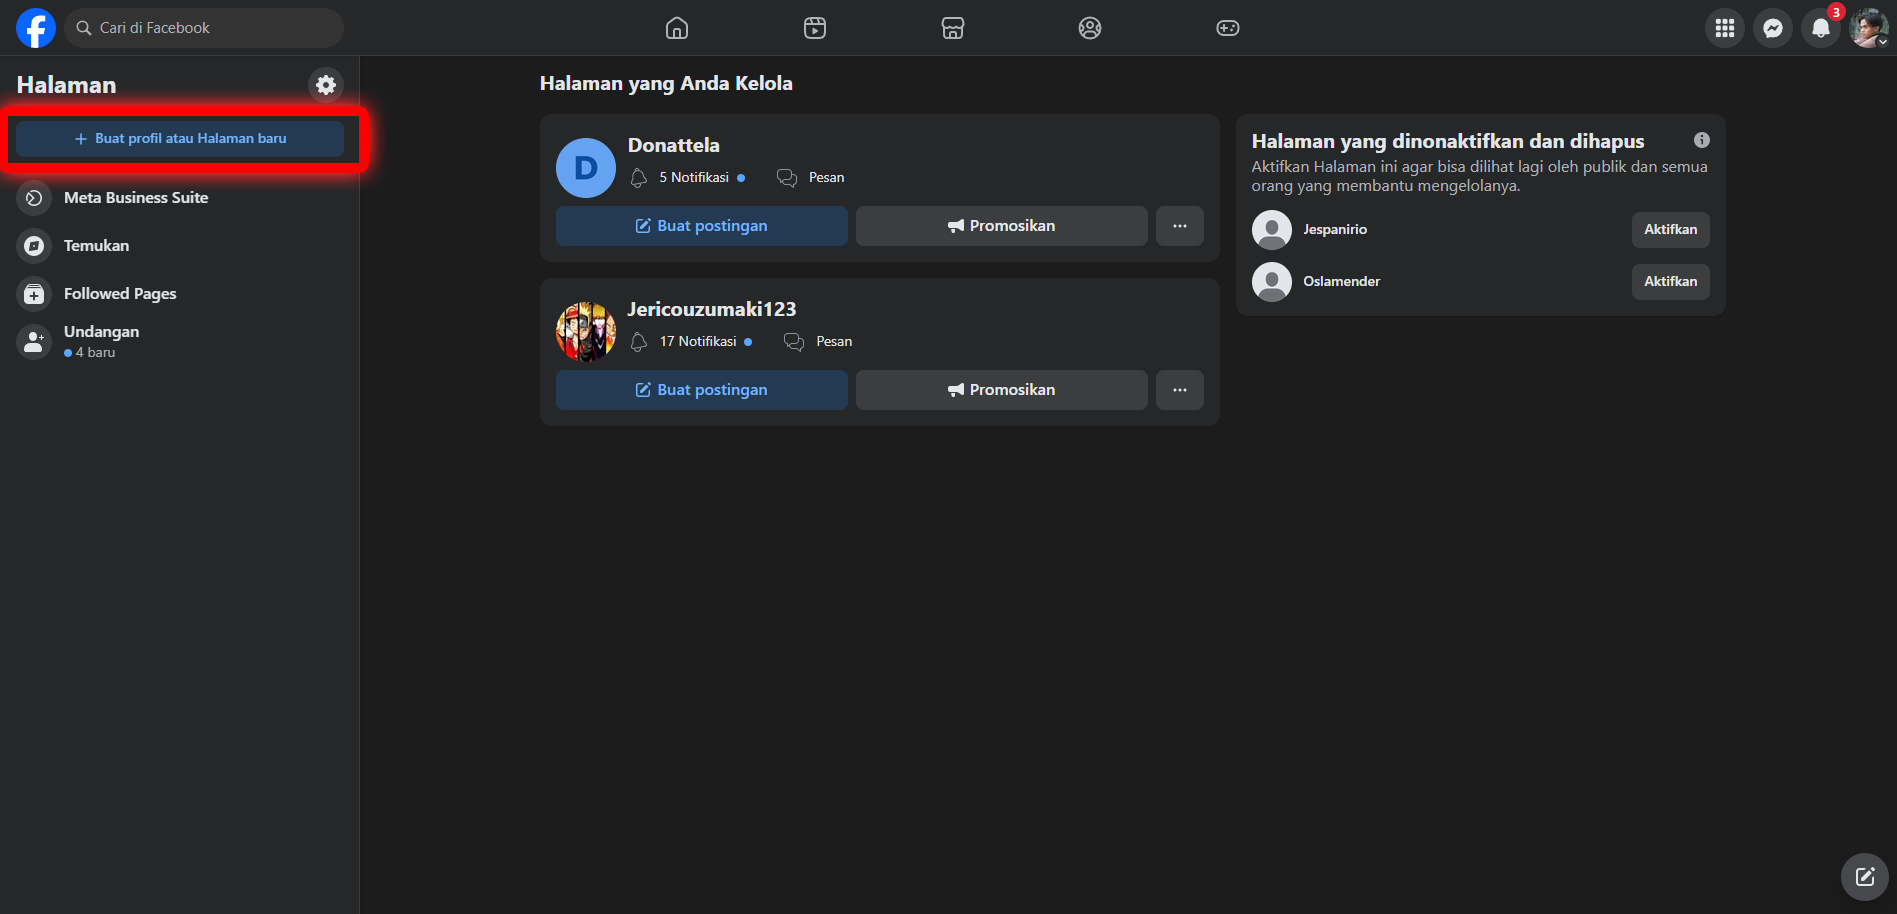
Task: Open Meta Business Suite in sidebar
Action: click(136, 198)
